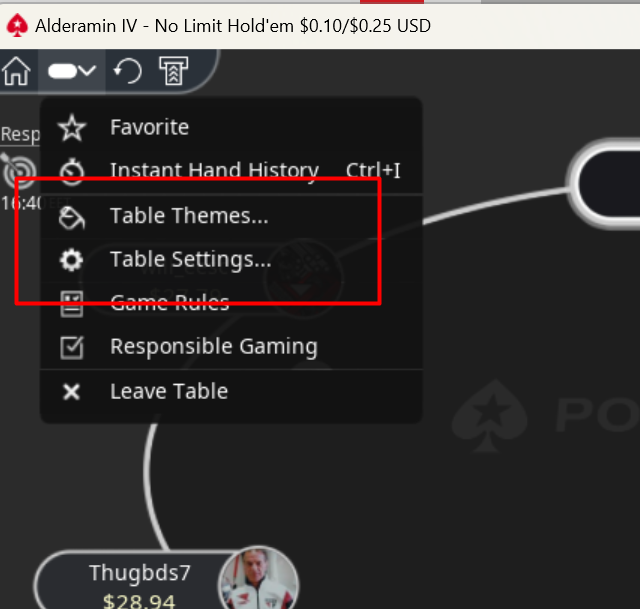Mark table with Favorite star icon

pyautogui.click(x=72, y=128)
